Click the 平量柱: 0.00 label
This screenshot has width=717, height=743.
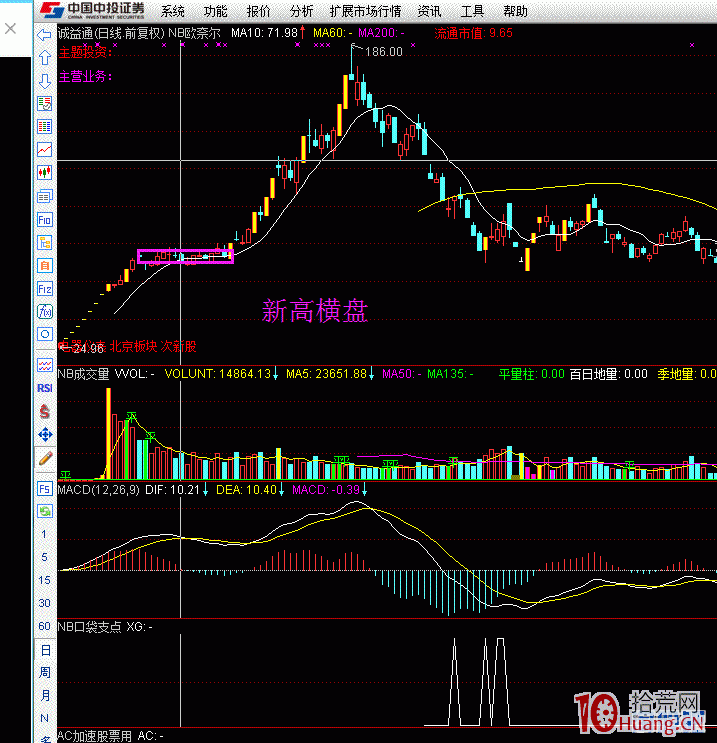[x=532, y=374]
